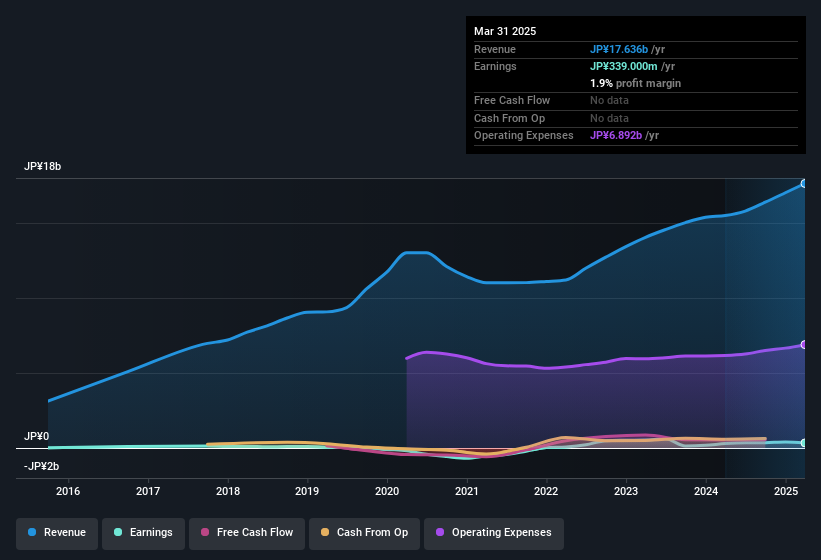
Task: Click the 2023 x-axis label
Action: 626,491
